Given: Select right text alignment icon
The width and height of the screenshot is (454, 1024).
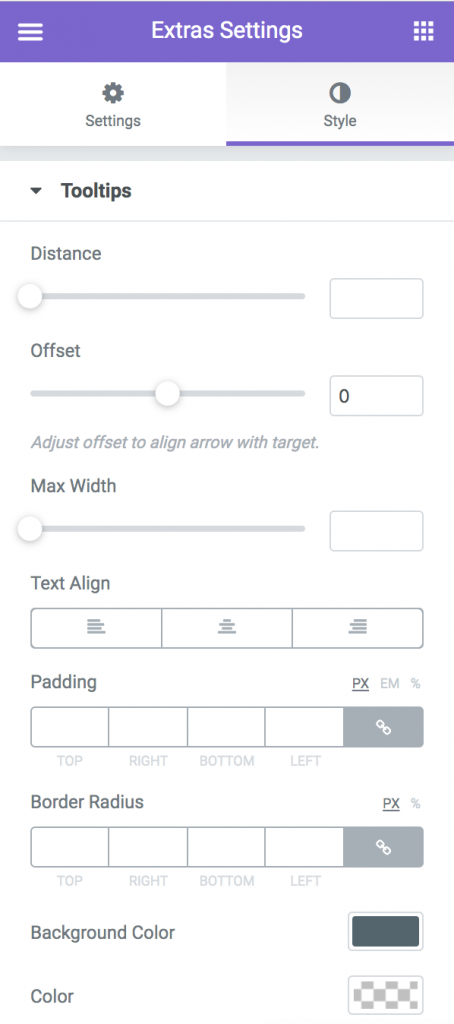Looking at the screenshot, I should [357, 628].
